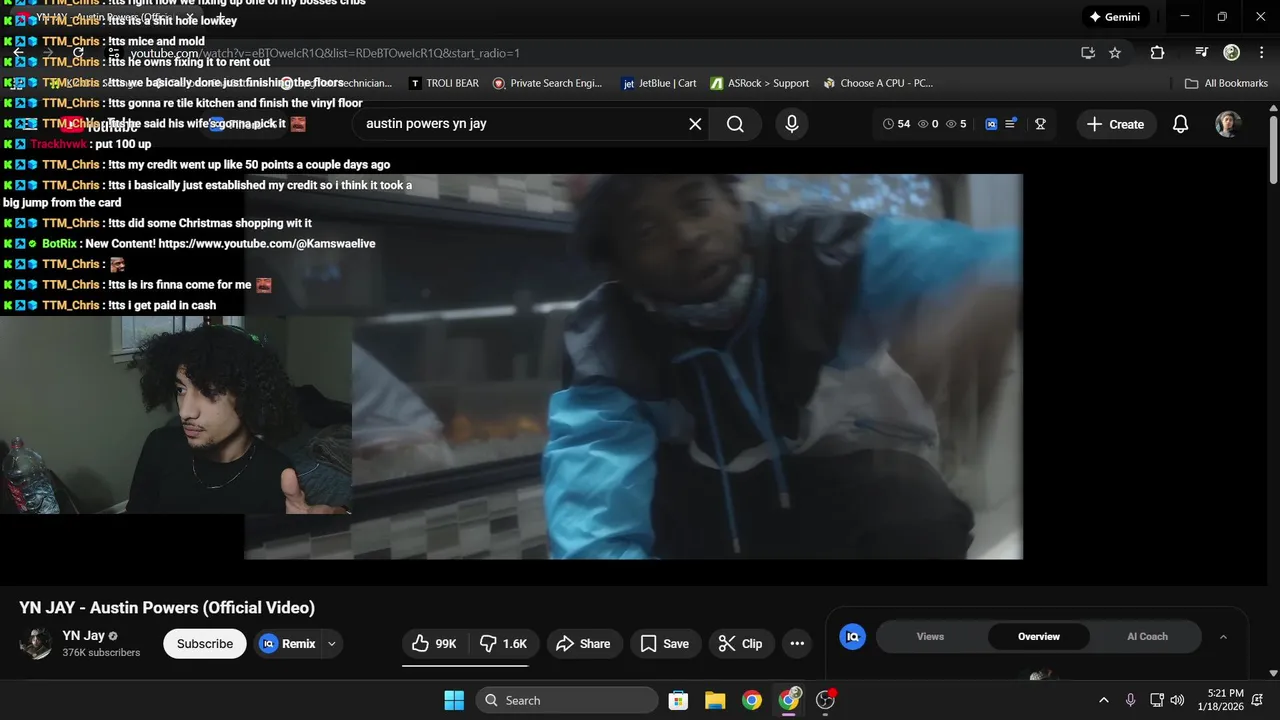The height and width of the screenshot is (720, 1280).
Task: Open YouTube account avatar menu
Action: 1228,124
